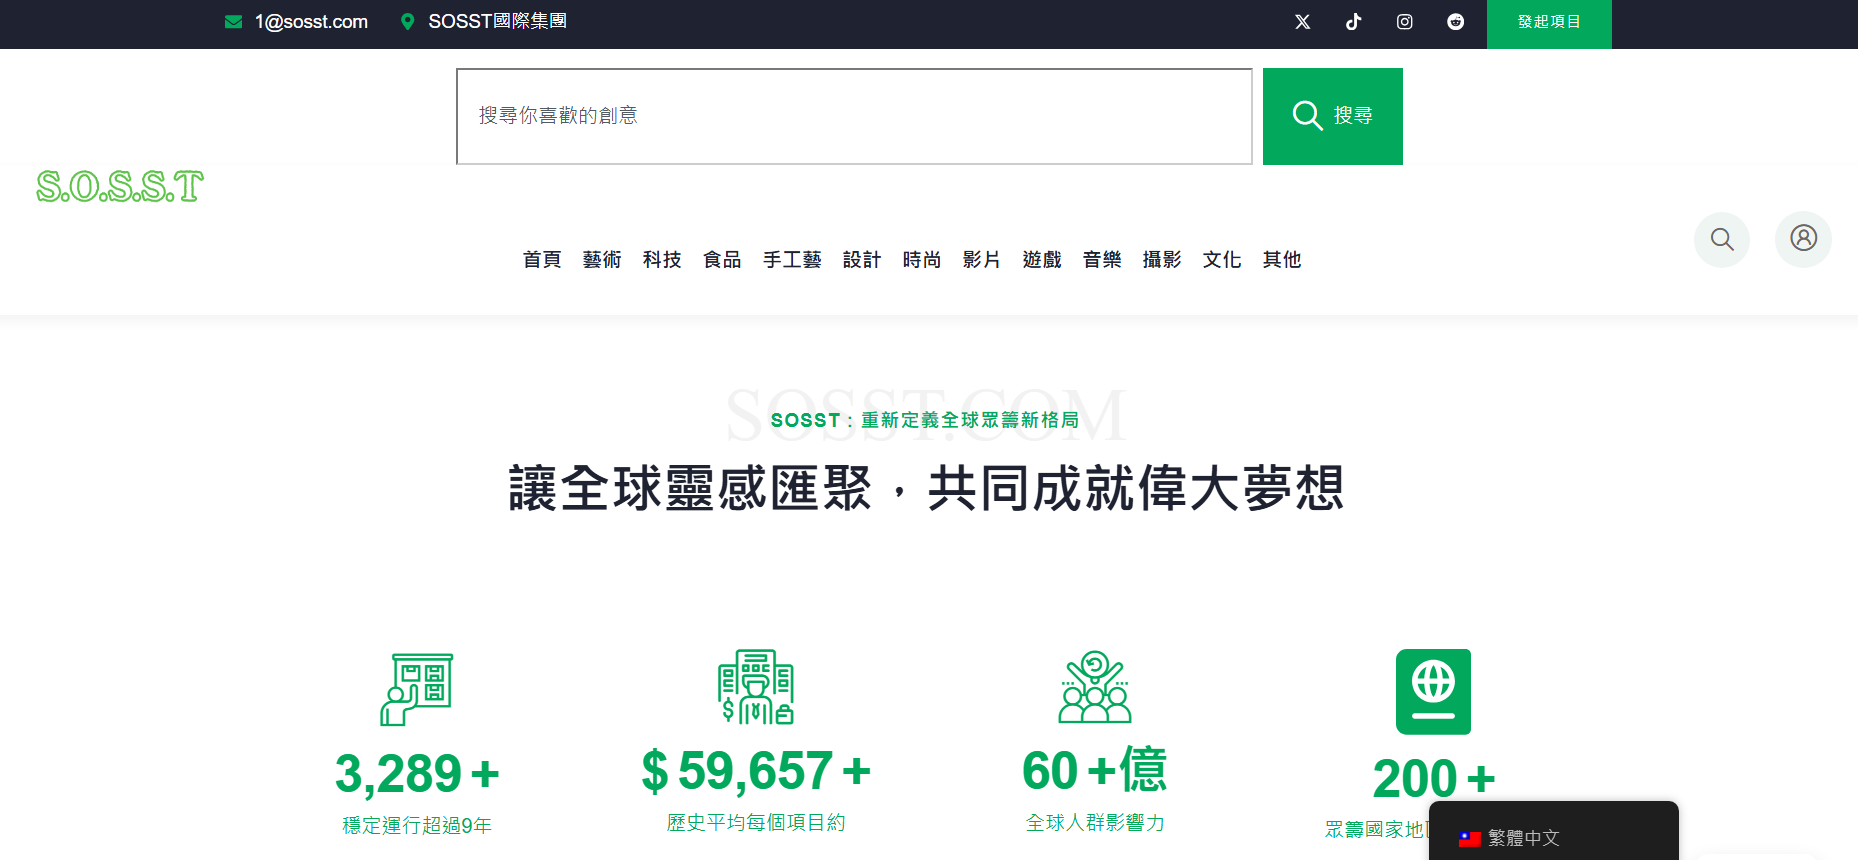Open the X (Twitter) social icon

1302,22
